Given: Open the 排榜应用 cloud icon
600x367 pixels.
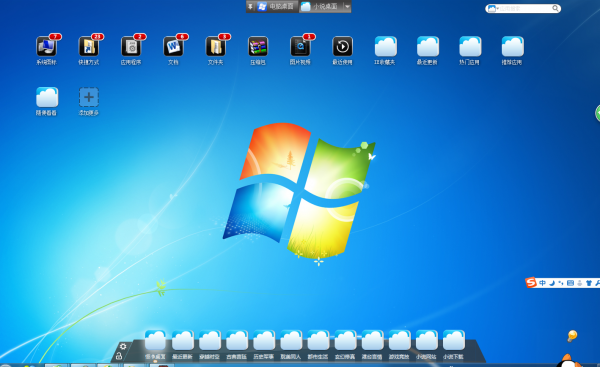Looking at the screenshot, I should [x=513, y=47].
